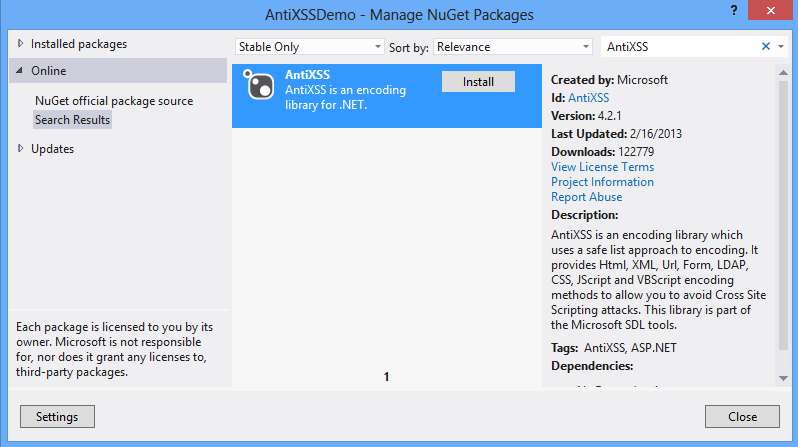Screen dimensions: 798x447
Task: Select Installed packages in the left pane
Action: pyautogui.click(x=79, y=44)
